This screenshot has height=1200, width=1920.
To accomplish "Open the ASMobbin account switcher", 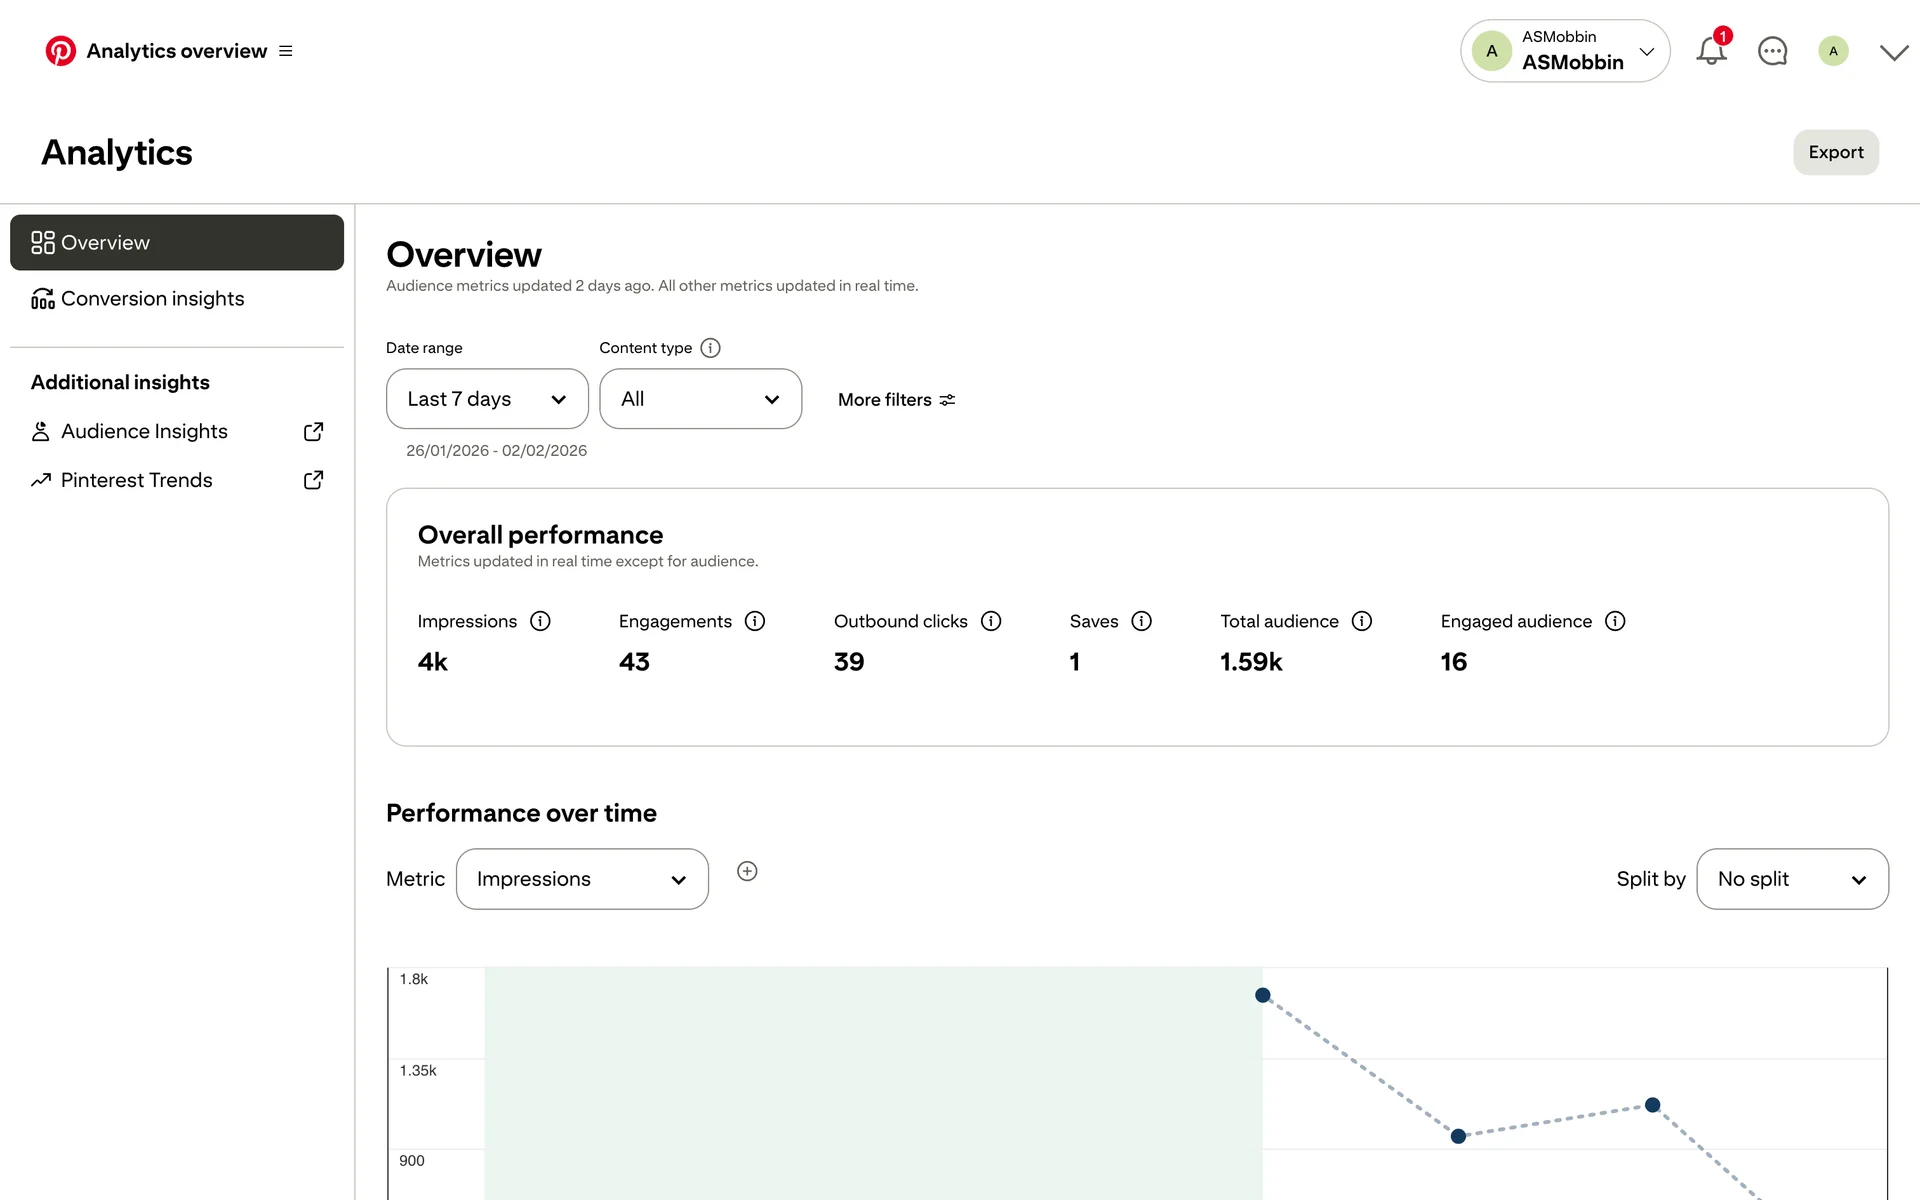I will [x=1565, y=51].
